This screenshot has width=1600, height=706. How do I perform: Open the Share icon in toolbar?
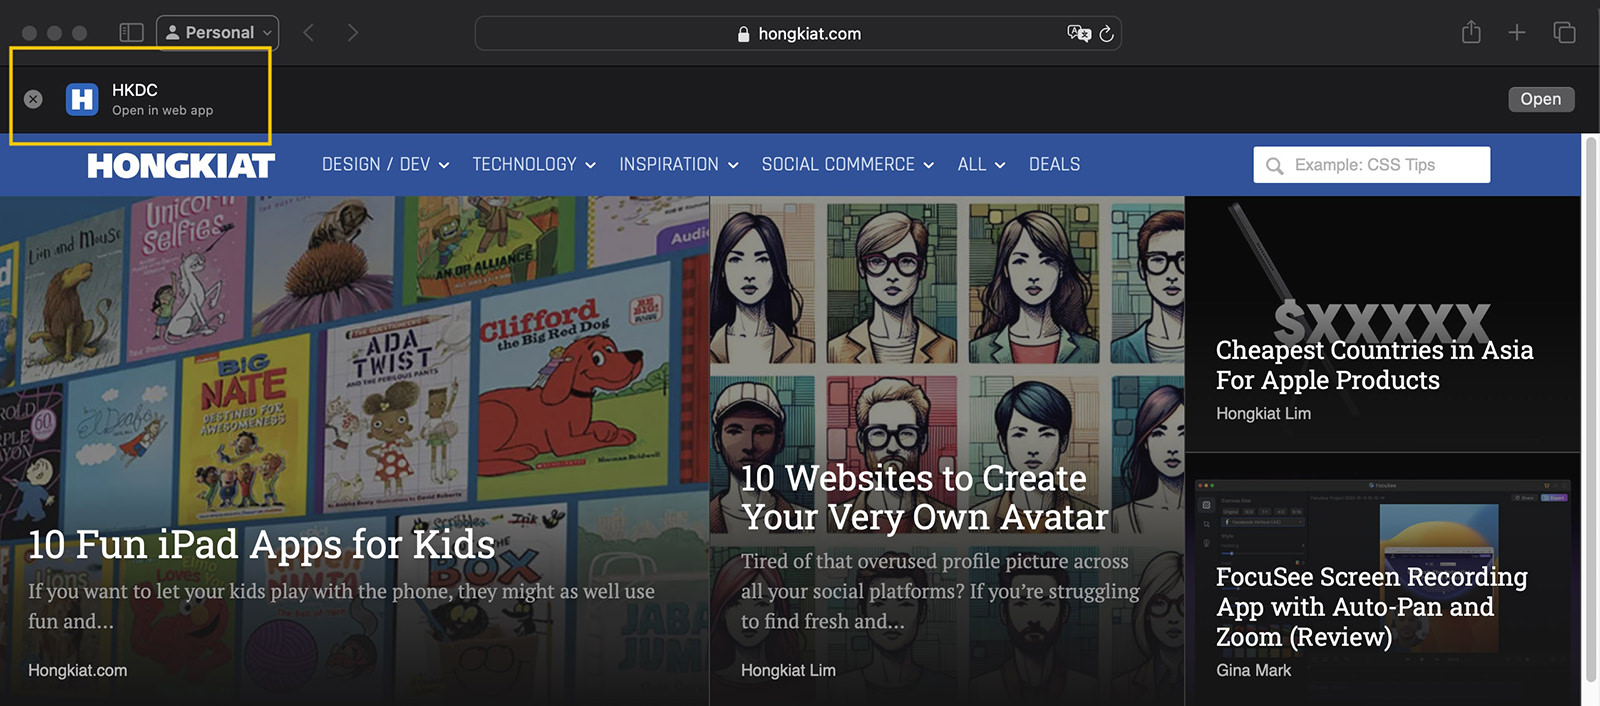click(1471, 32)
